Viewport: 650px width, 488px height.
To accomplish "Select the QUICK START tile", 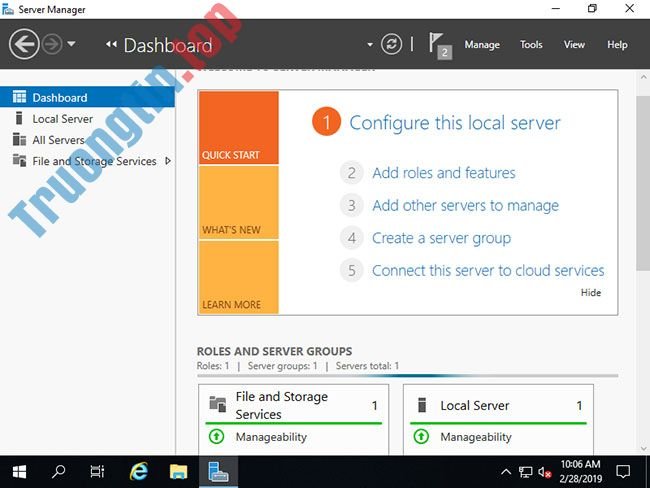I will click(238, 128).
